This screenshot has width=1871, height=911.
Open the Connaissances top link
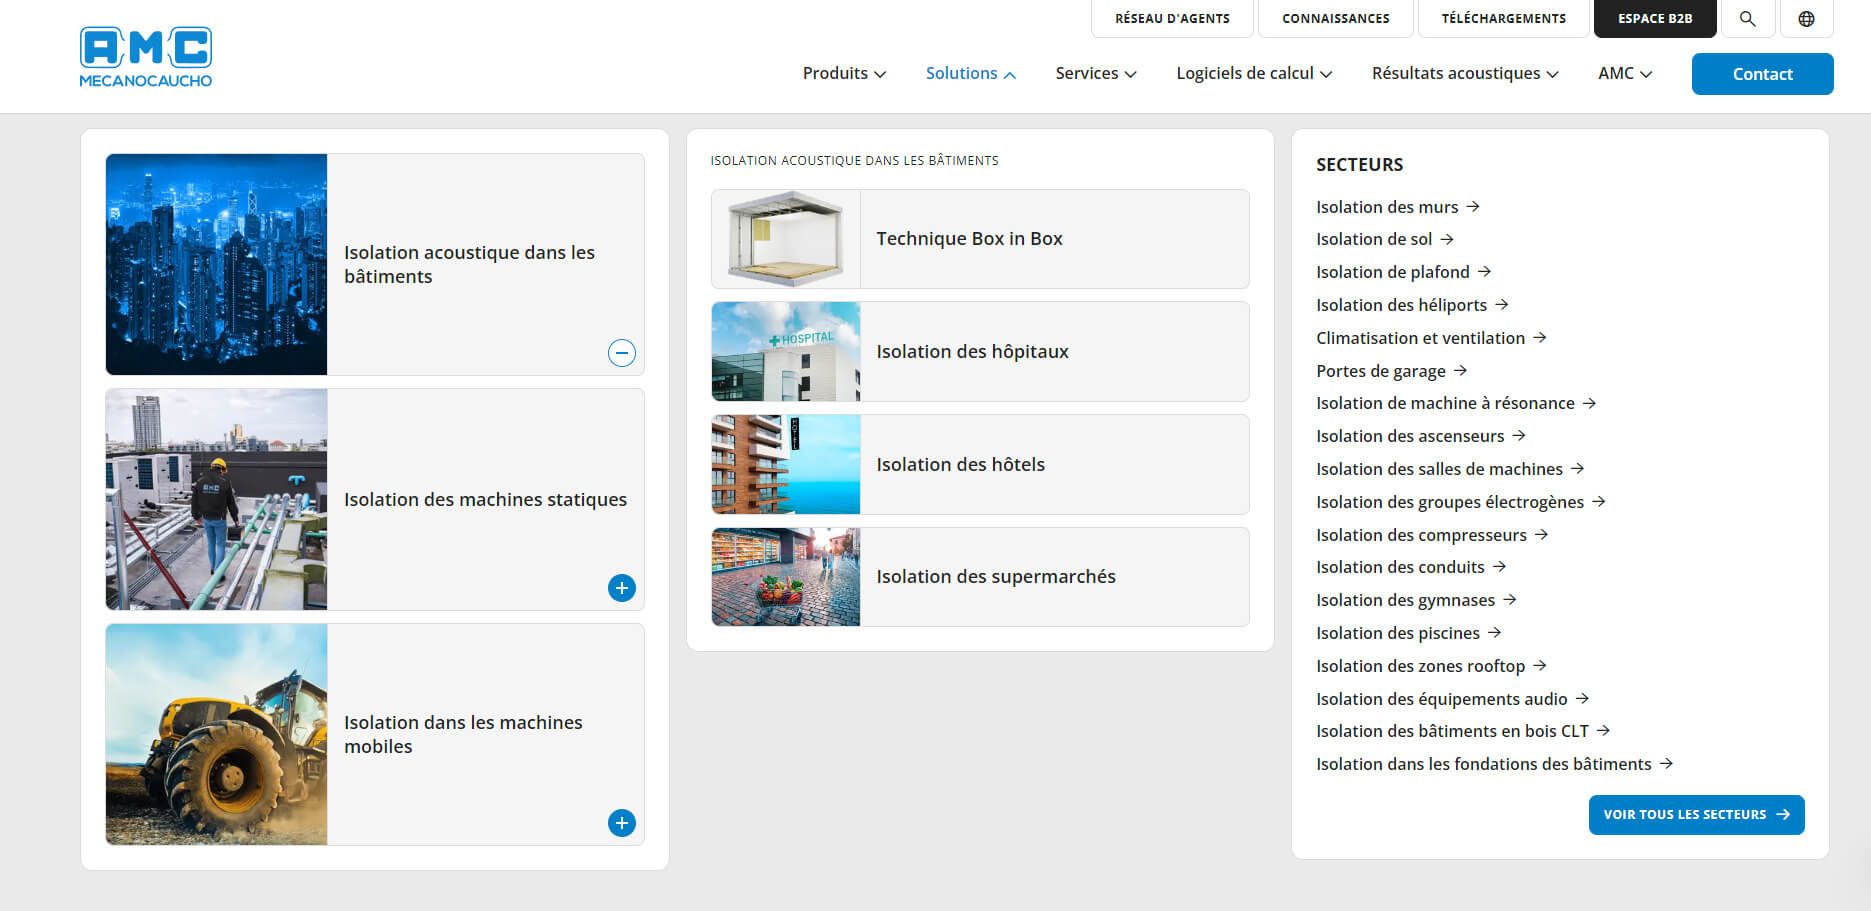[x=1336, y=19]
